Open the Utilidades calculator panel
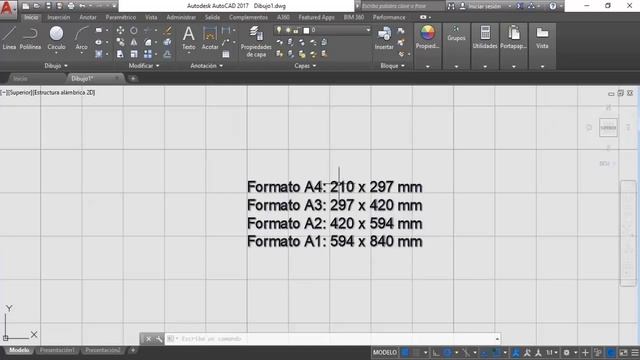The height and width of the screenshot is (360, 640). click(x=485, y=38)
